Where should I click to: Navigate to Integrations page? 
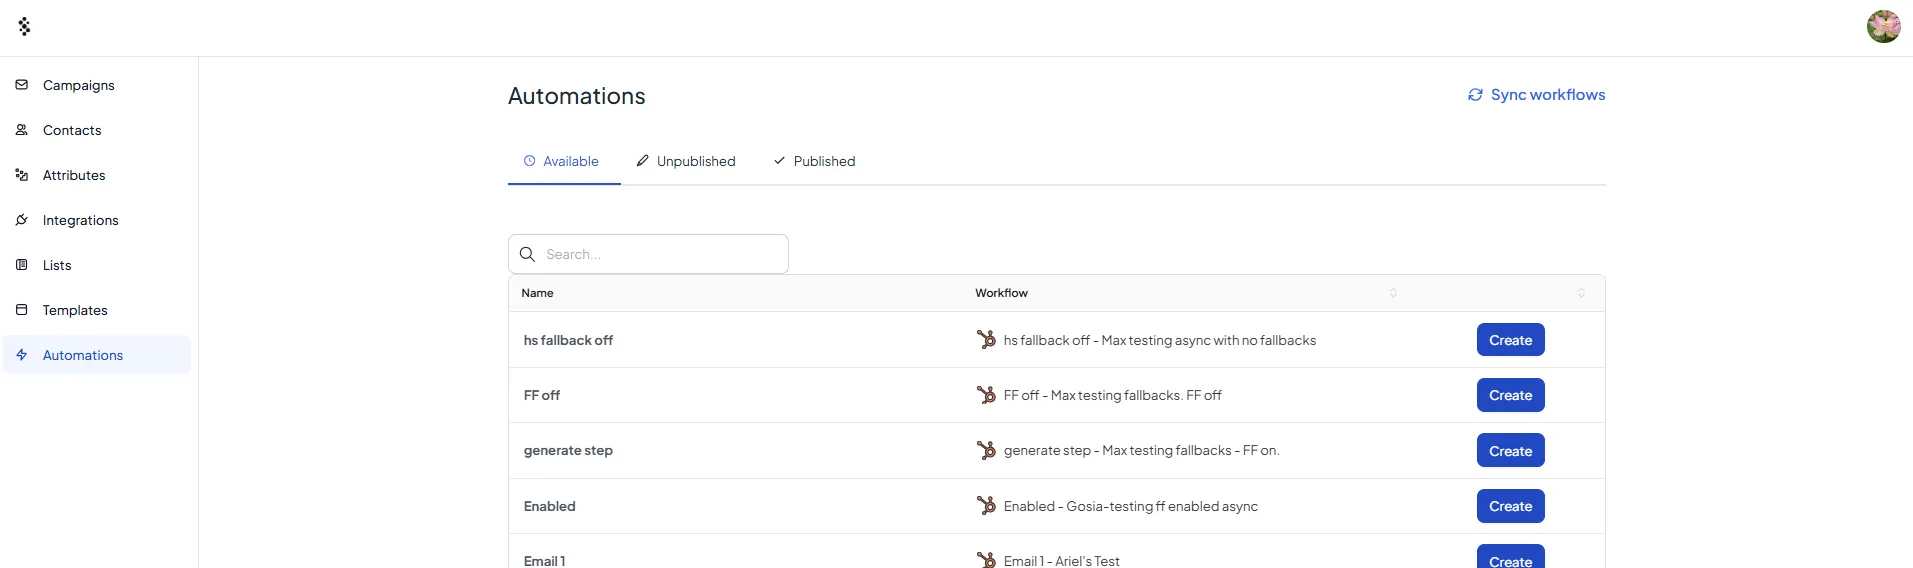click(96, 220)
